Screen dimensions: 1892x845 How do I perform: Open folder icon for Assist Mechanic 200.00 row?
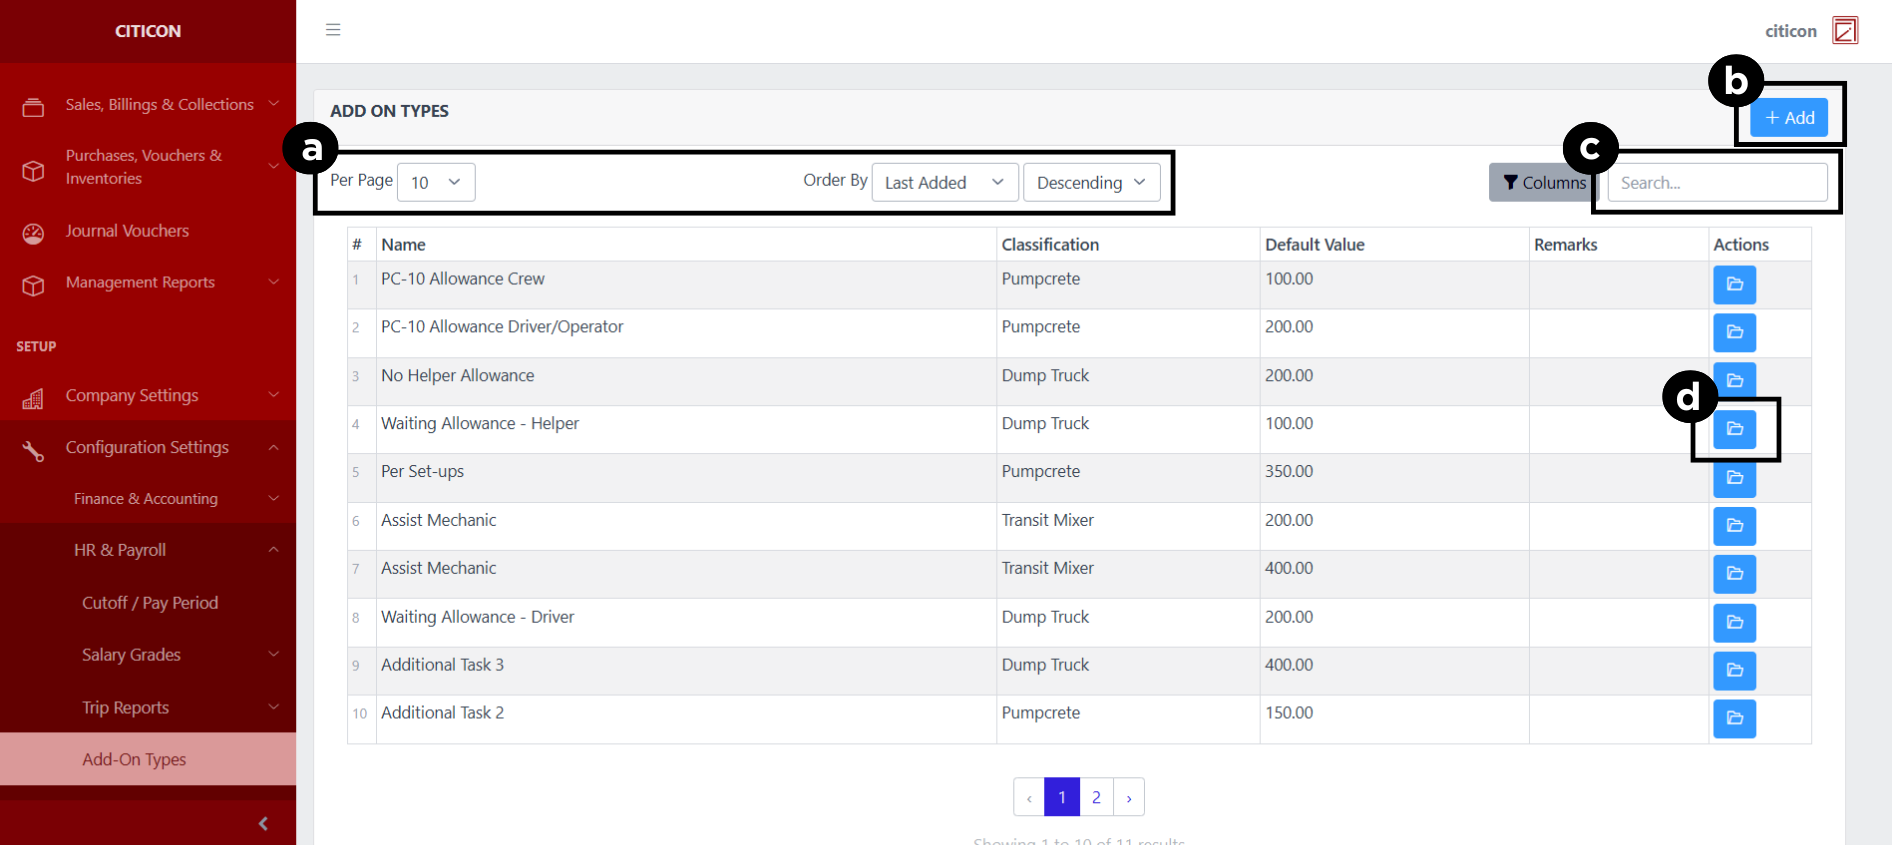pos(1734,526)
